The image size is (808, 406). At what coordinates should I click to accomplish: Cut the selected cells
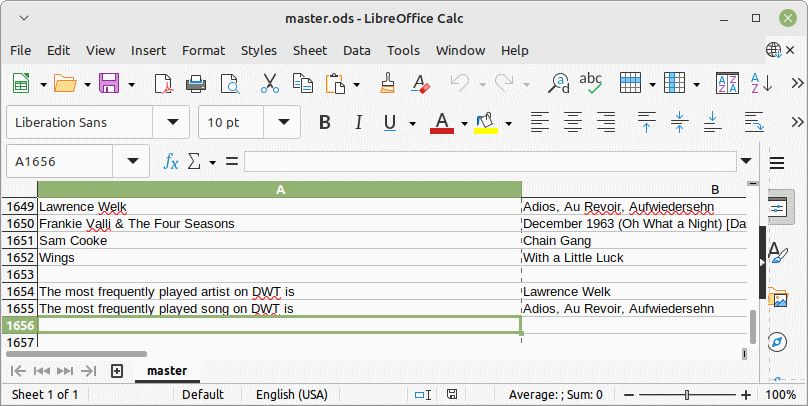coord(270,83)
